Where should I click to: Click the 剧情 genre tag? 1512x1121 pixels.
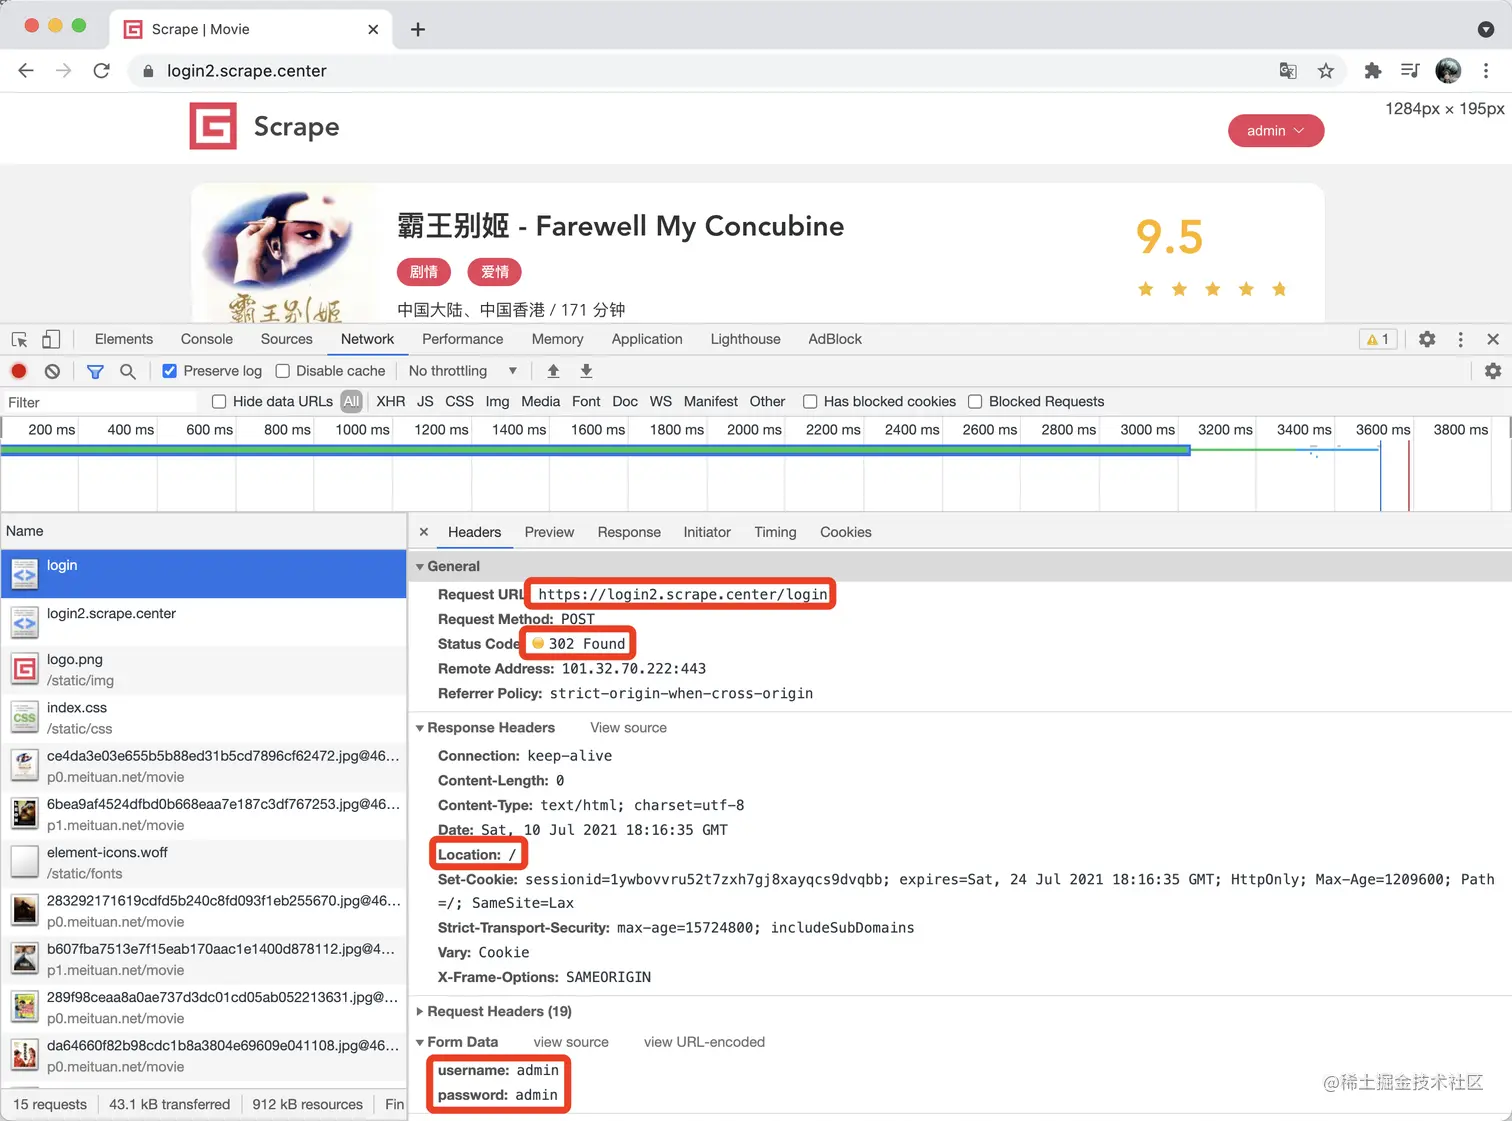tap(424, 272)
